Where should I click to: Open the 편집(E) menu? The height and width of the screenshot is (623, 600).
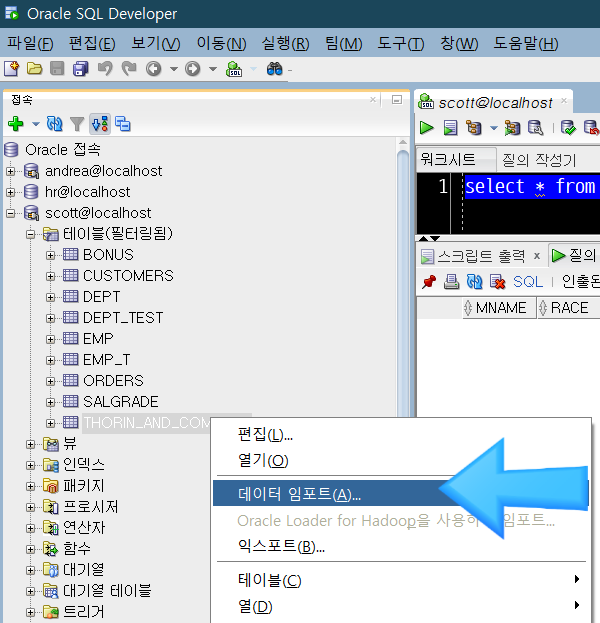(x=92, y=43)
